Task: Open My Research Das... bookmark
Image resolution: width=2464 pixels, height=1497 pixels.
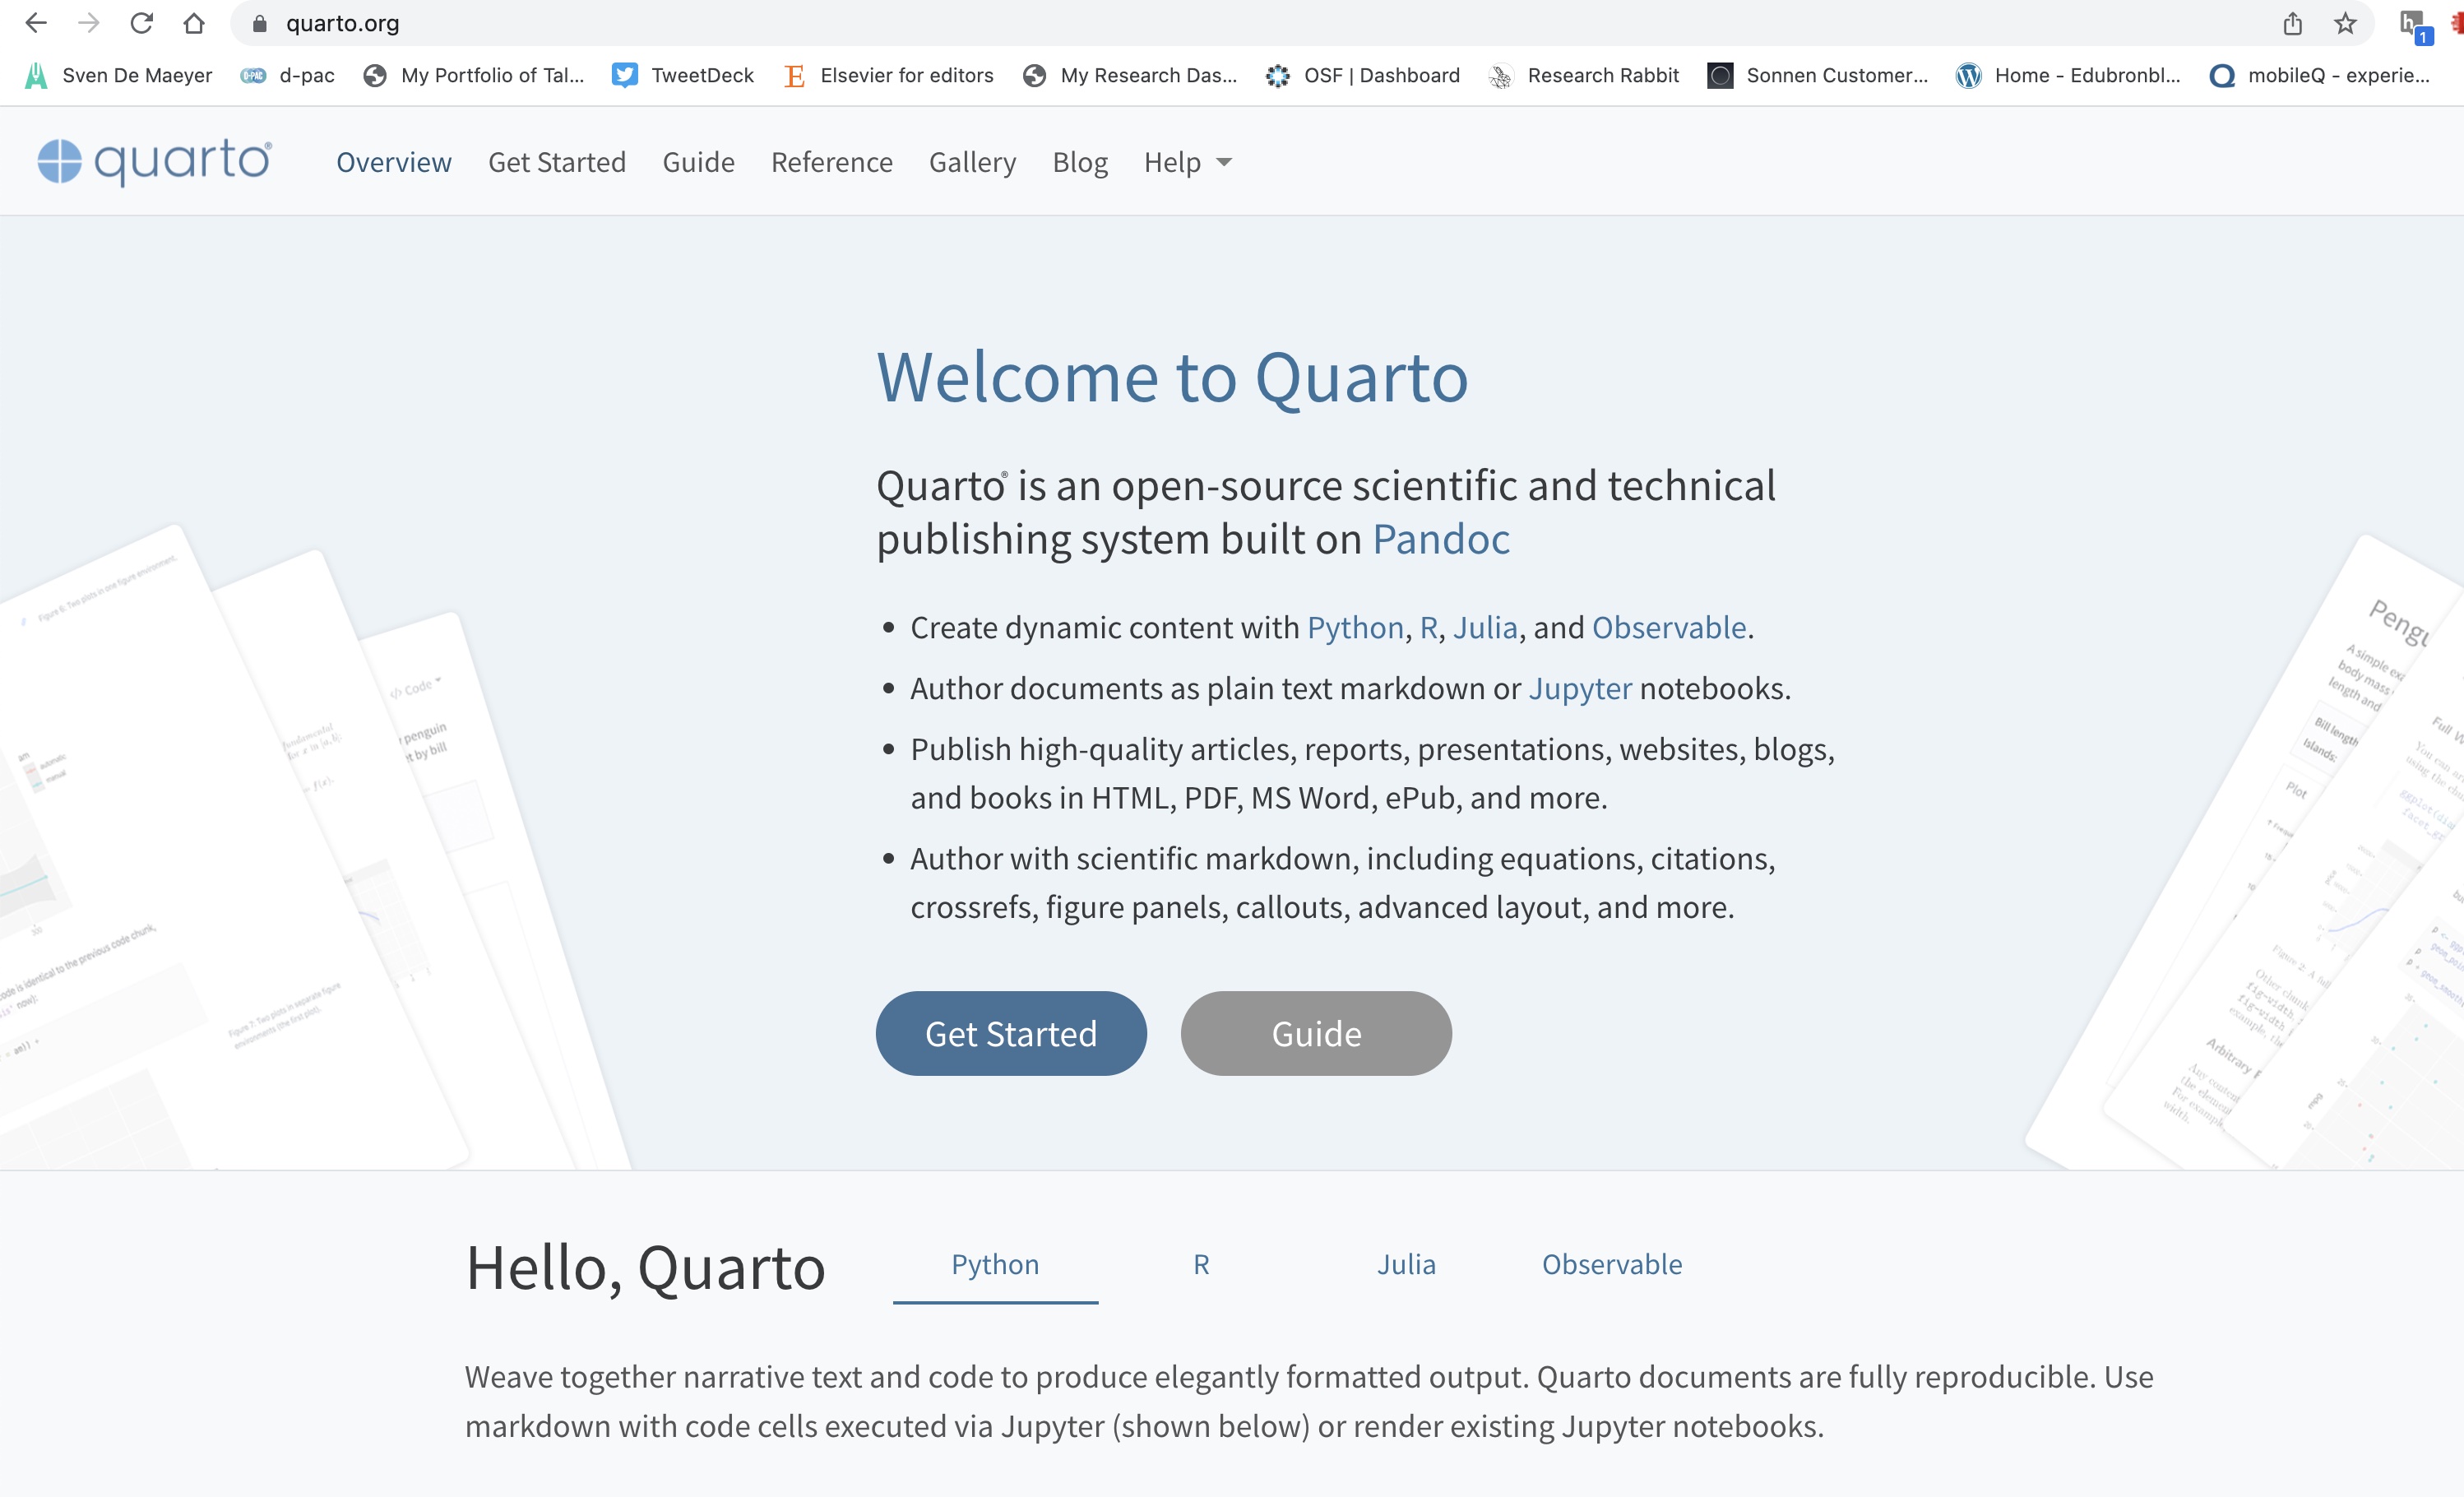Action: (x=1130, y=75)
